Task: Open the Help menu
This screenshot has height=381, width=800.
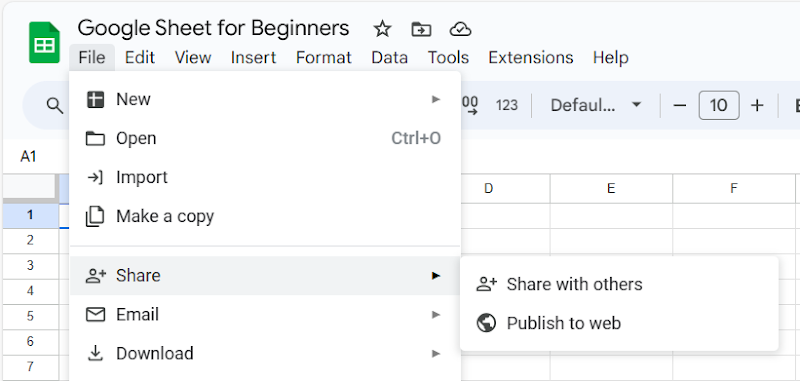Action: point(610,58)
